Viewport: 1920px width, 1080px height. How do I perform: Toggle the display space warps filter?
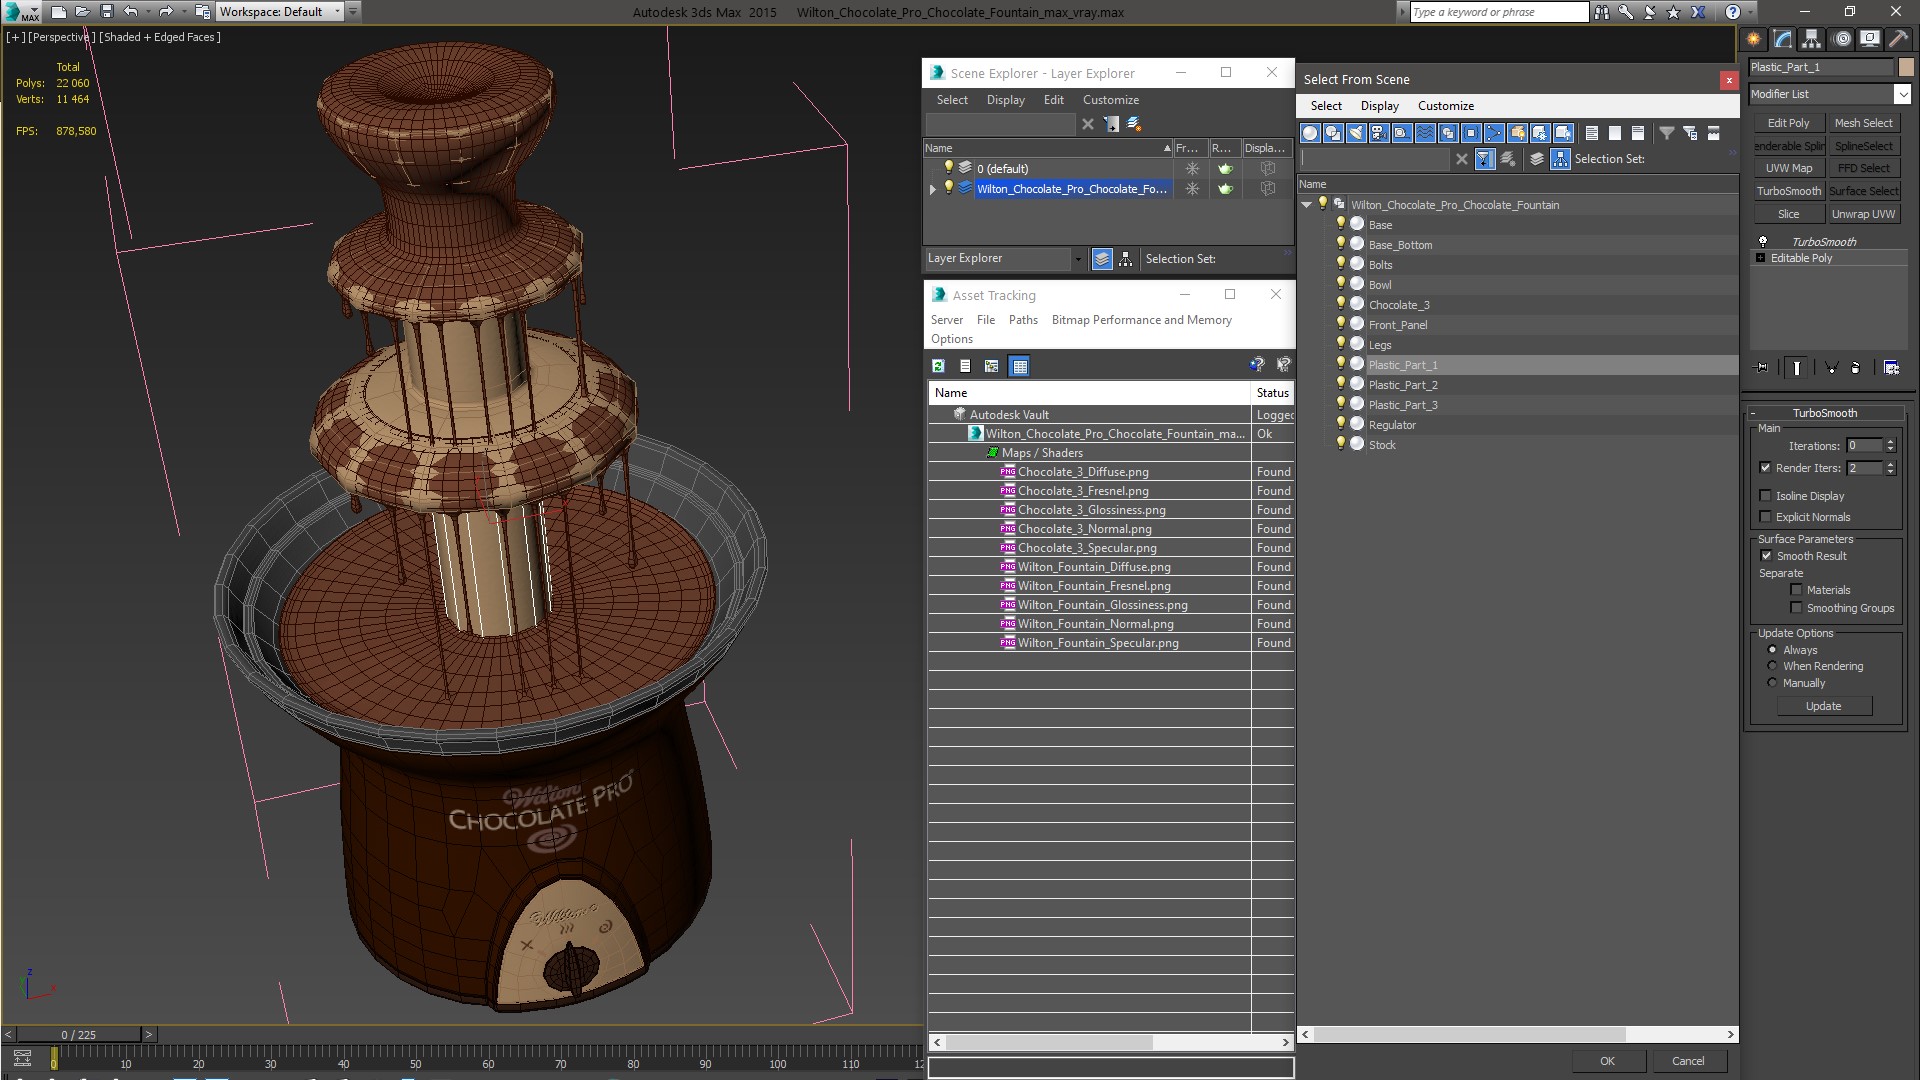point(1425,133)
